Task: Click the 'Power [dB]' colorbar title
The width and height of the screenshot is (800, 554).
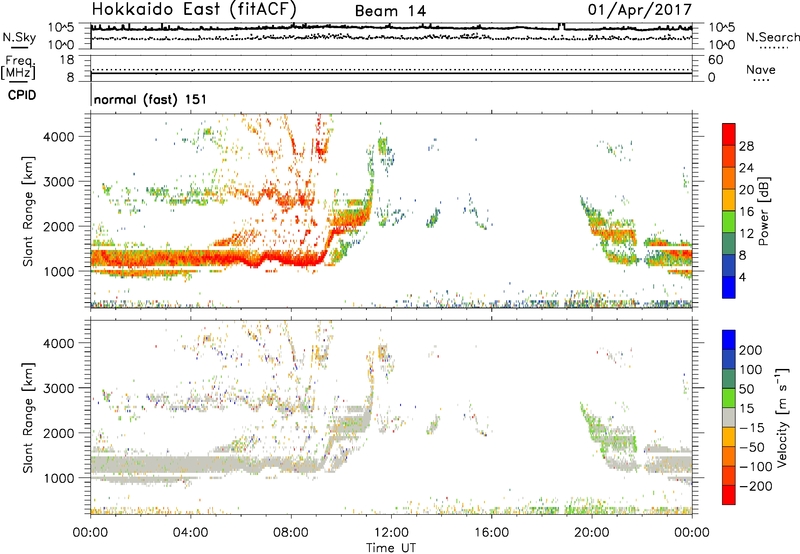Action: (763, 211)
